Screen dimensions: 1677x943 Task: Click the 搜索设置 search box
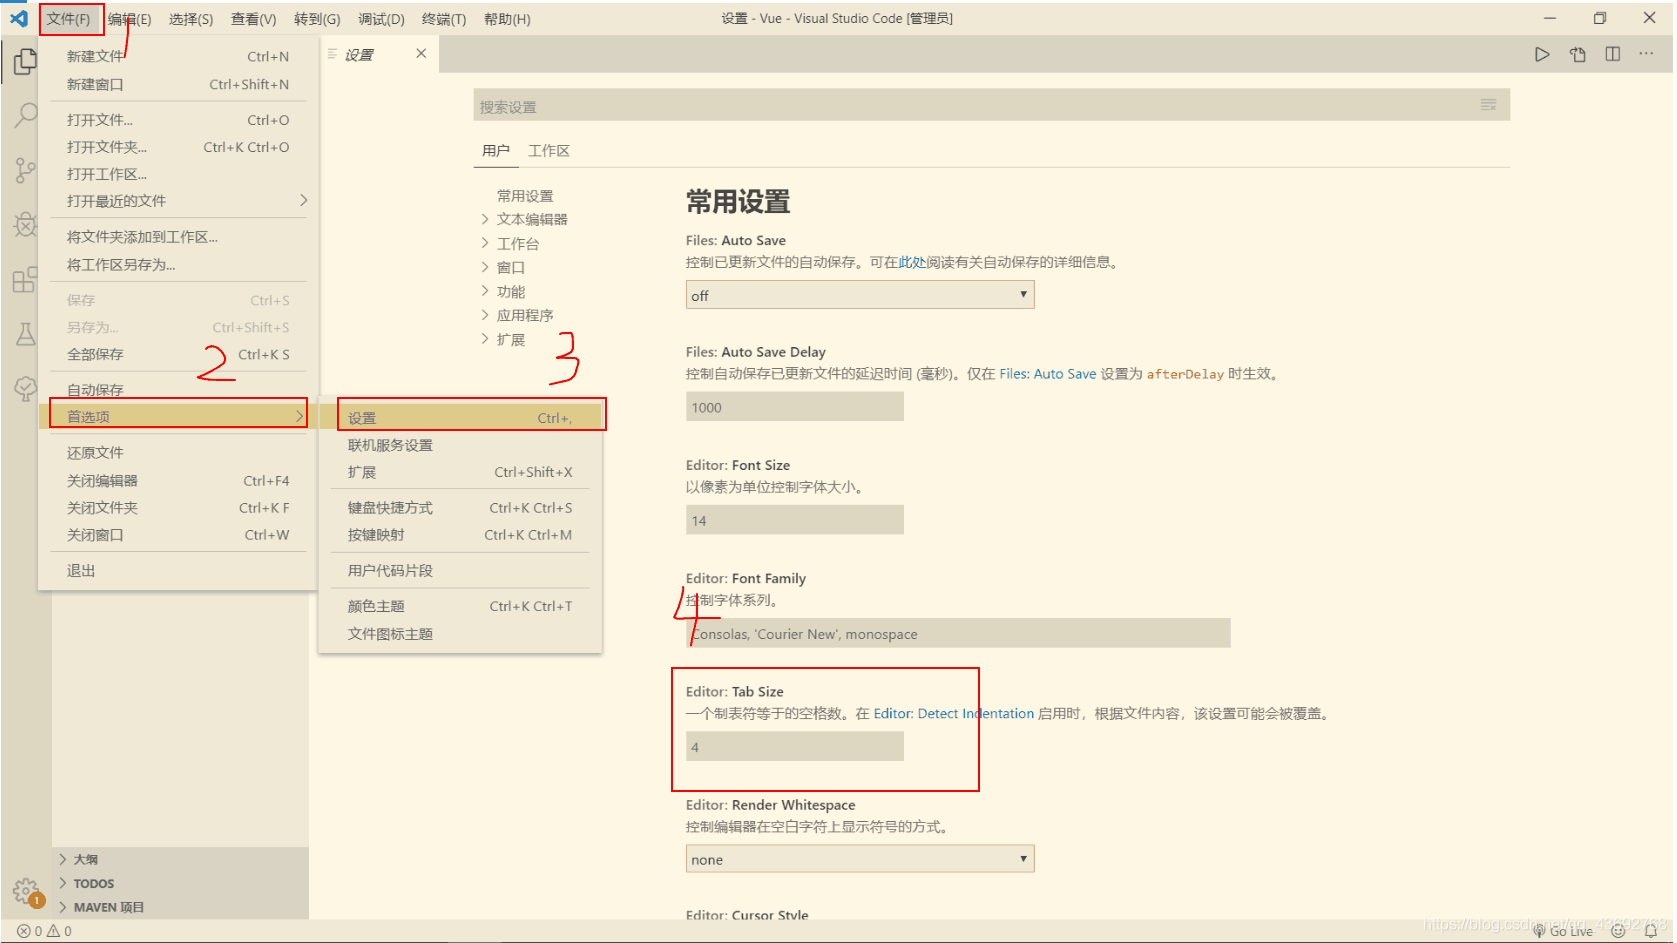(x=991, y=105)
